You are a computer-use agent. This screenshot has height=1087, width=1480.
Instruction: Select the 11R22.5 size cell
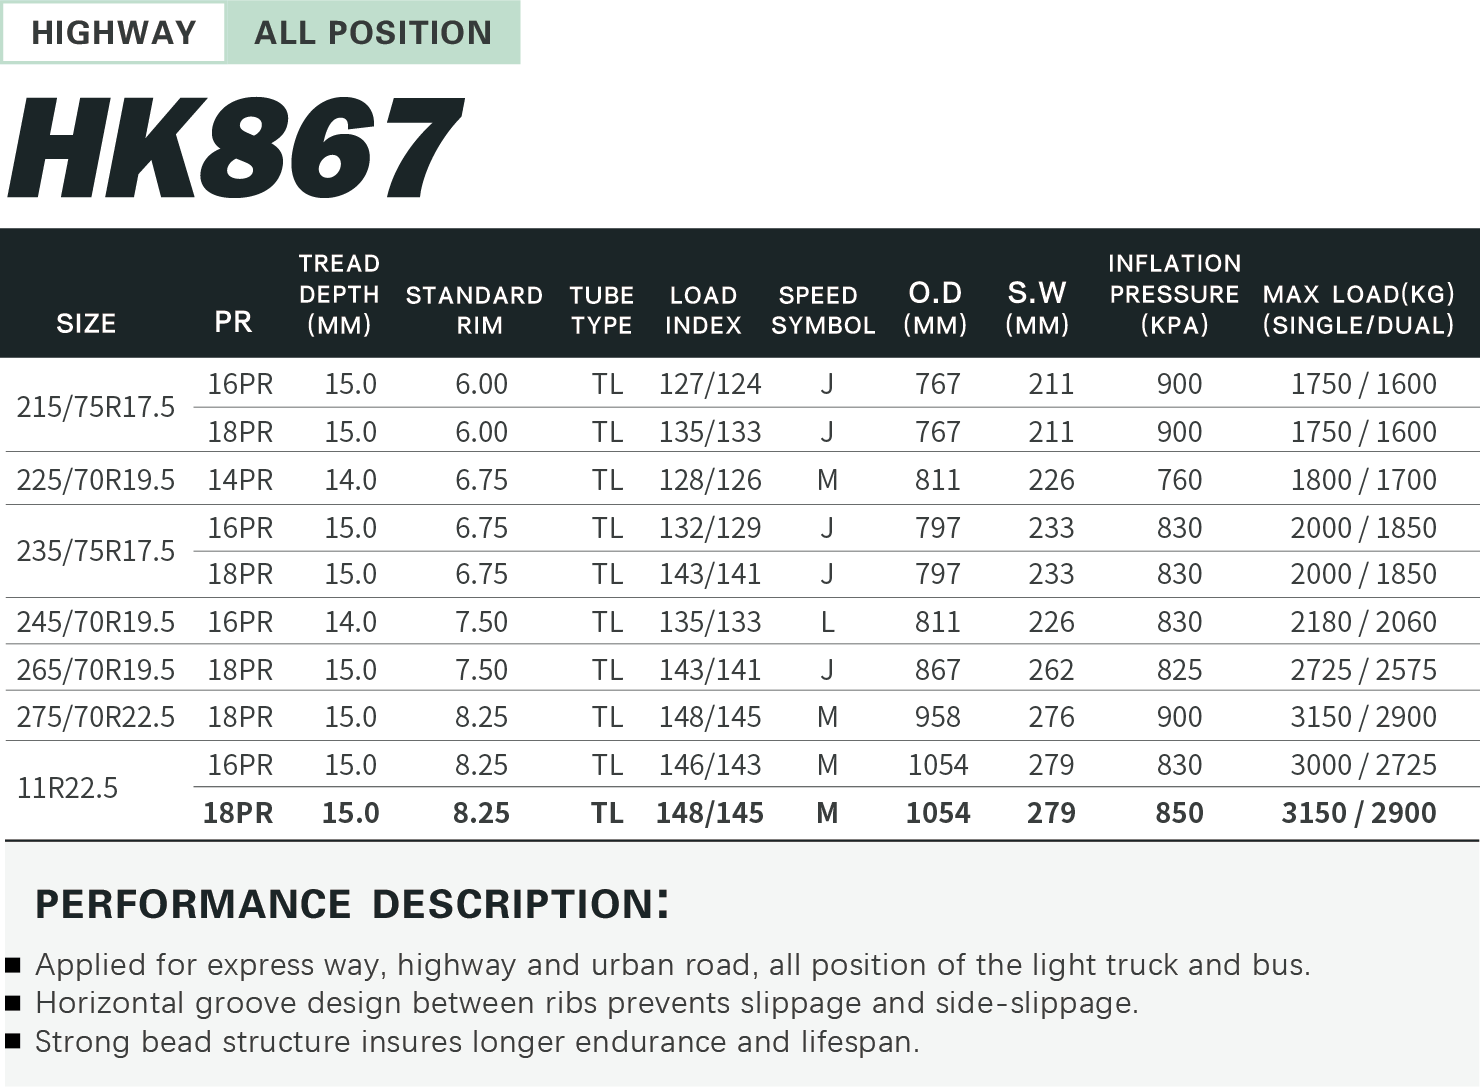(x=67, y=788)
